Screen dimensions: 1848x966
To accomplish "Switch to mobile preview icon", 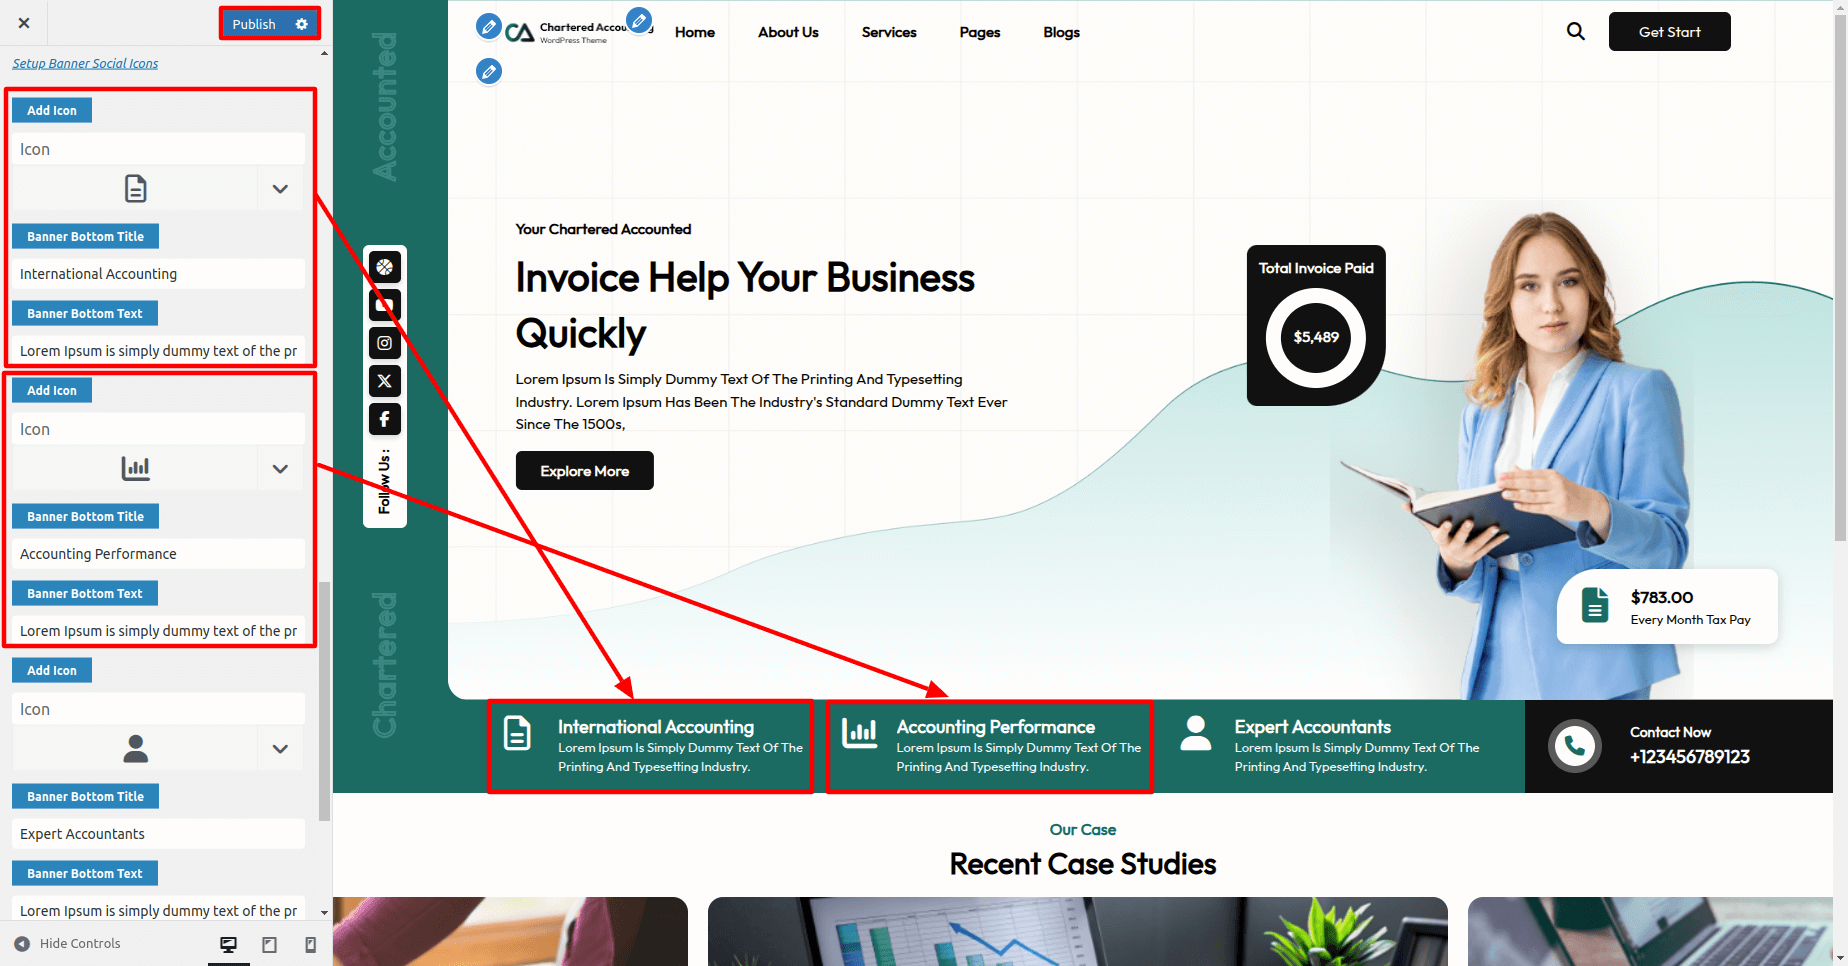I will (310, 945).
